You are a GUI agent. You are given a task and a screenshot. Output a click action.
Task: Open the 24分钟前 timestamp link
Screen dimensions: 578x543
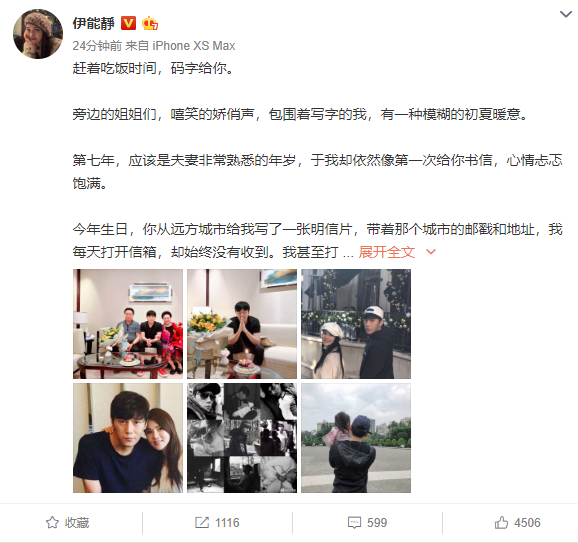tap(97, 46)
